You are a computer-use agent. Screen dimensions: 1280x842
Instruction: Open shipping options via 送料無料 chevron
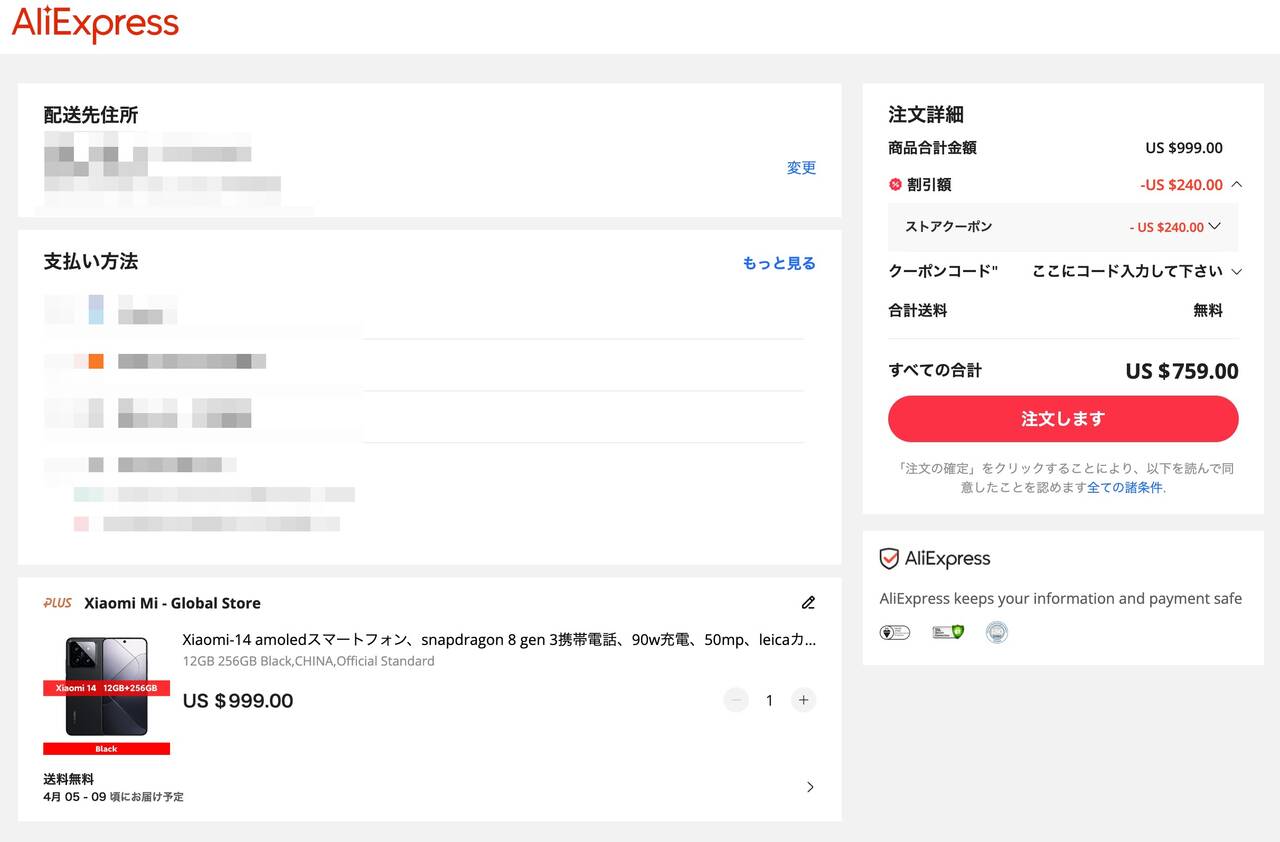tap(810, 787)
